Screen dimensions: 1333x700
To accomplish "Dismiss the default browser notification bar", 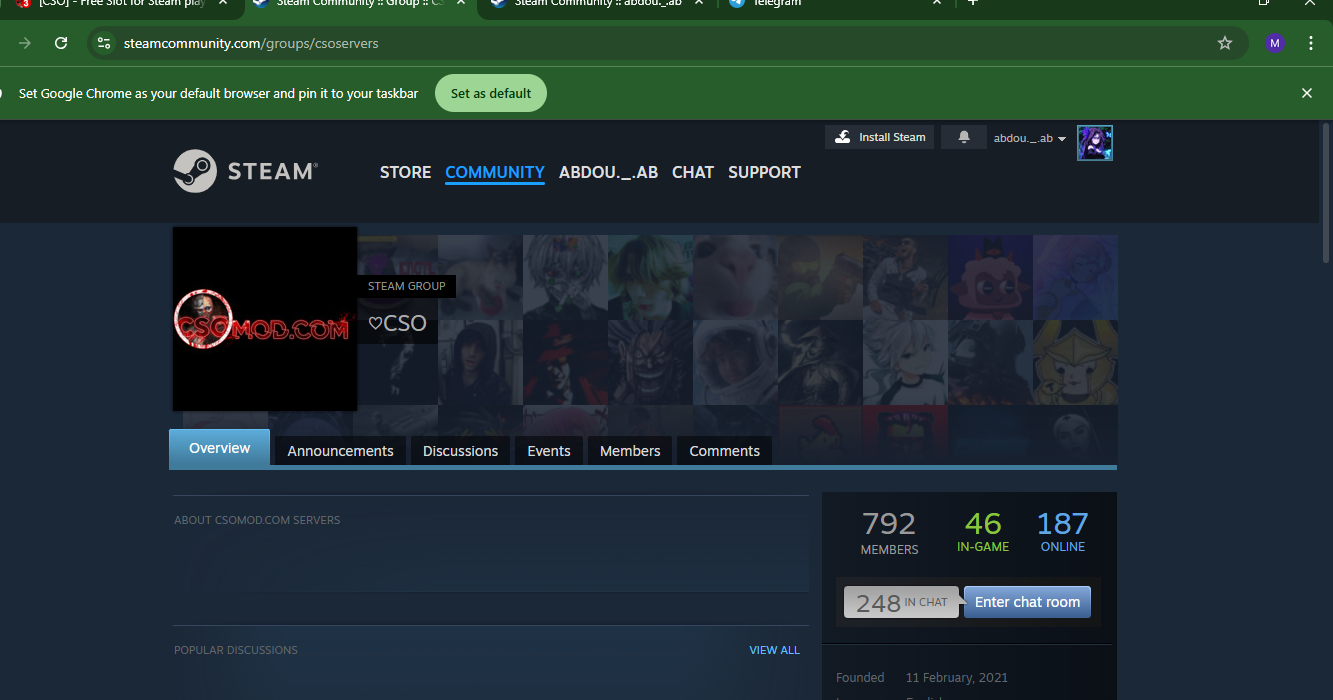I will pos(1306,93).
